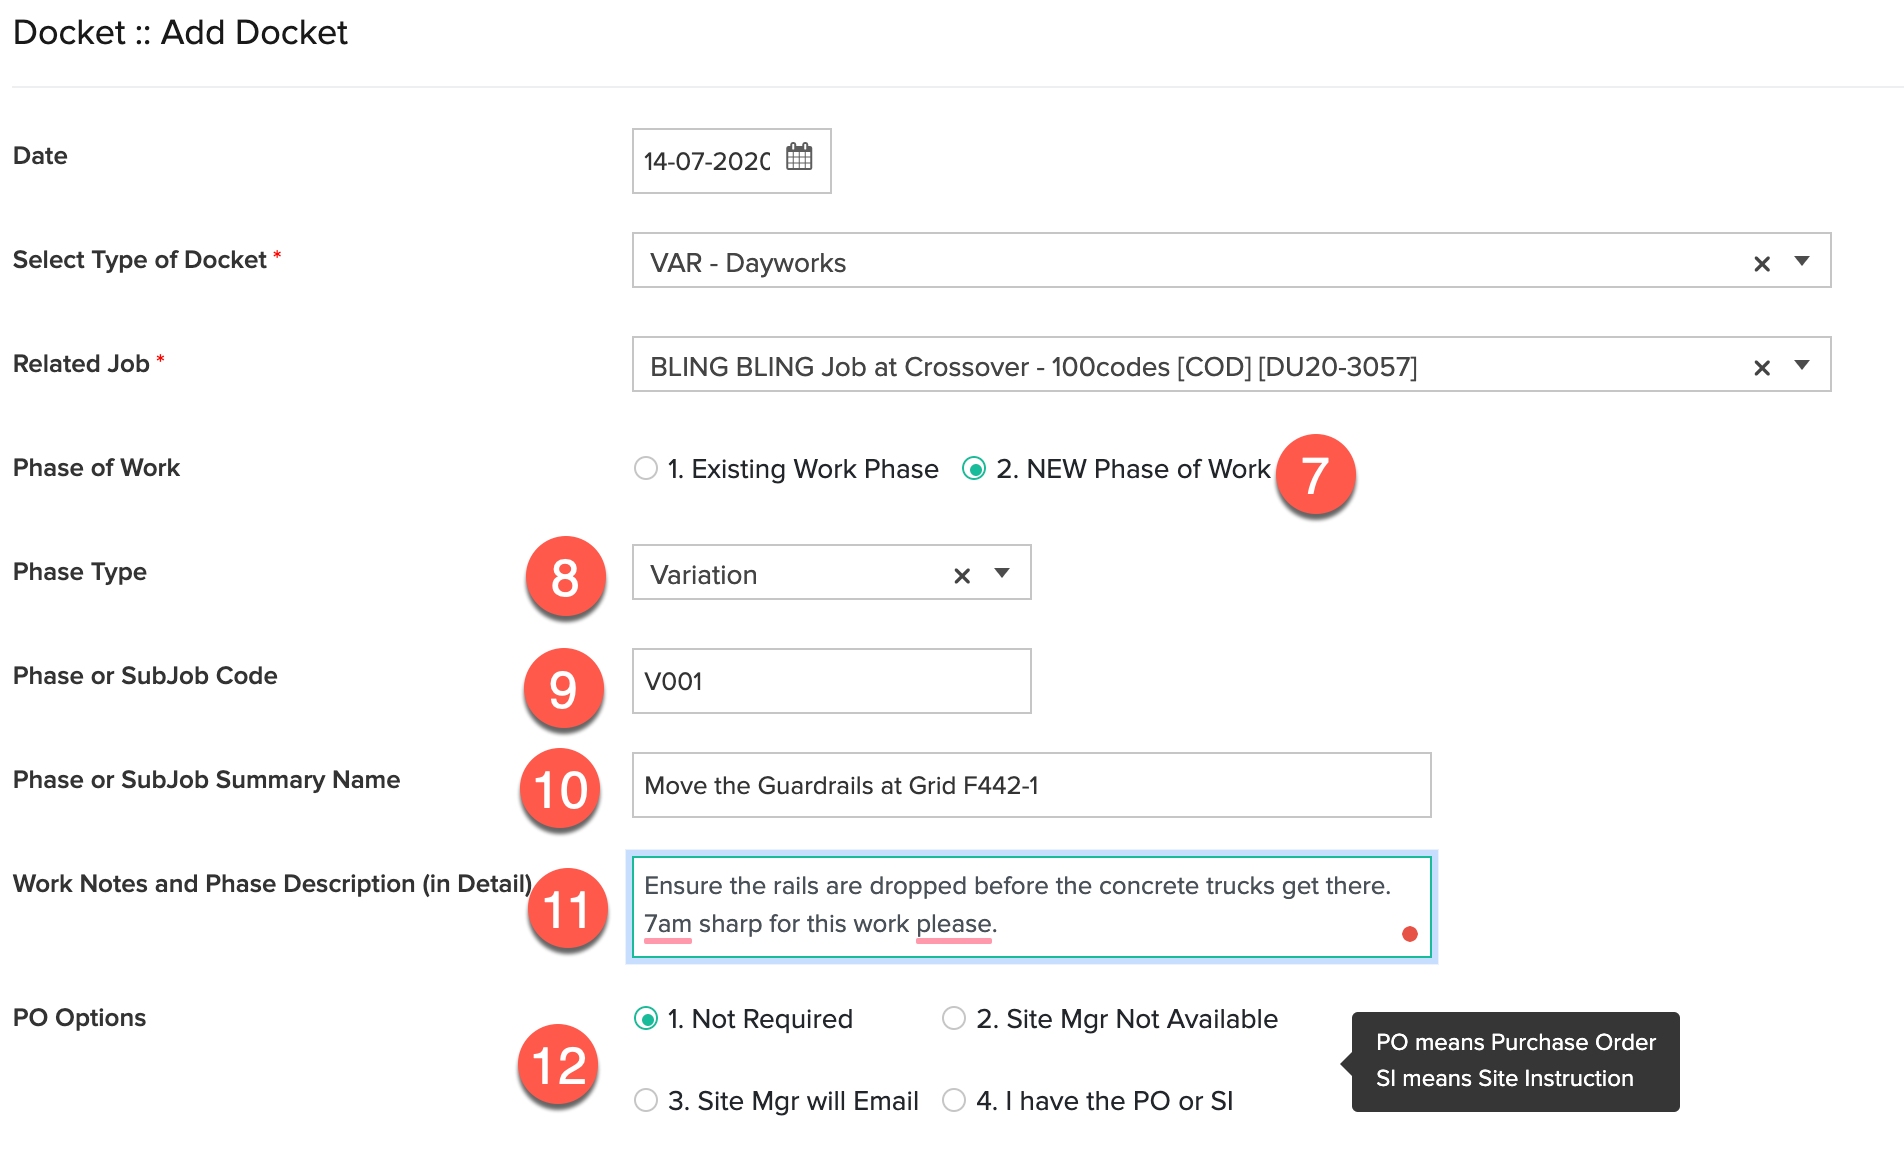Choose PO option 3. Site Mgr will Email
The image size is (1904, 1170).
tap(646, 1100)
